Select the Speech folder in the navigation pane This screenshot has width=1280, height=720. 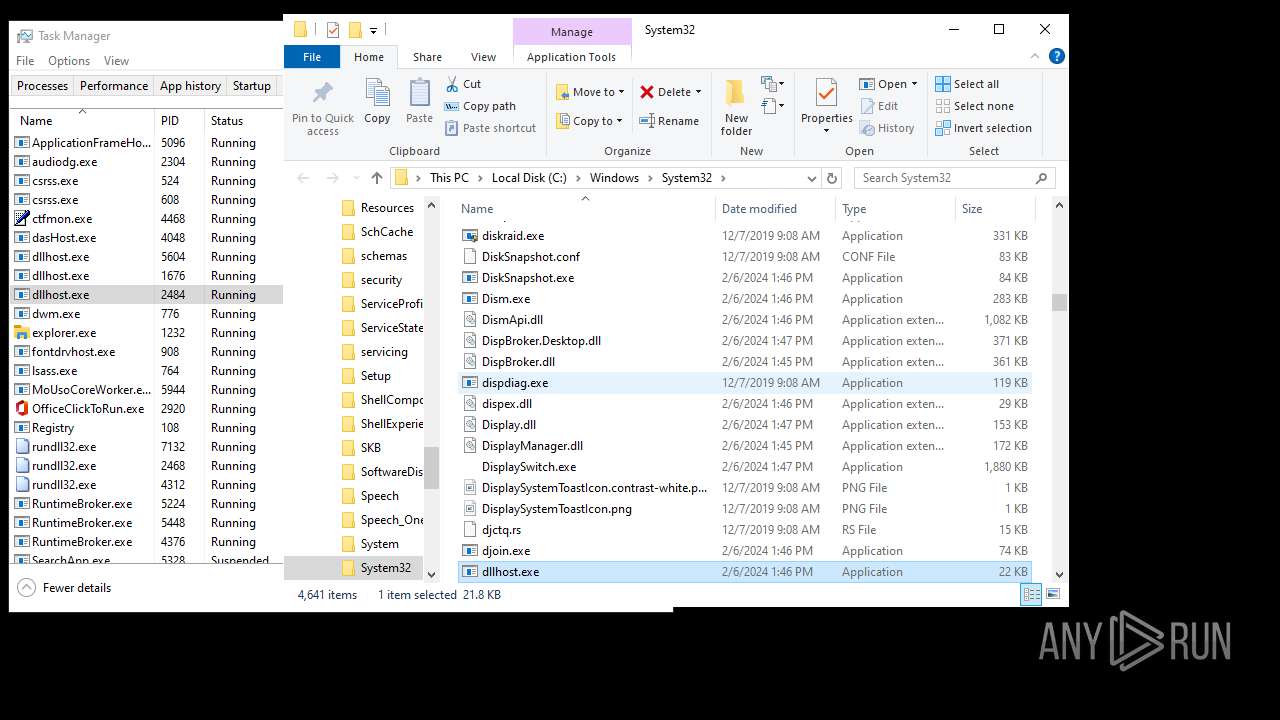(x=379, y=496)
